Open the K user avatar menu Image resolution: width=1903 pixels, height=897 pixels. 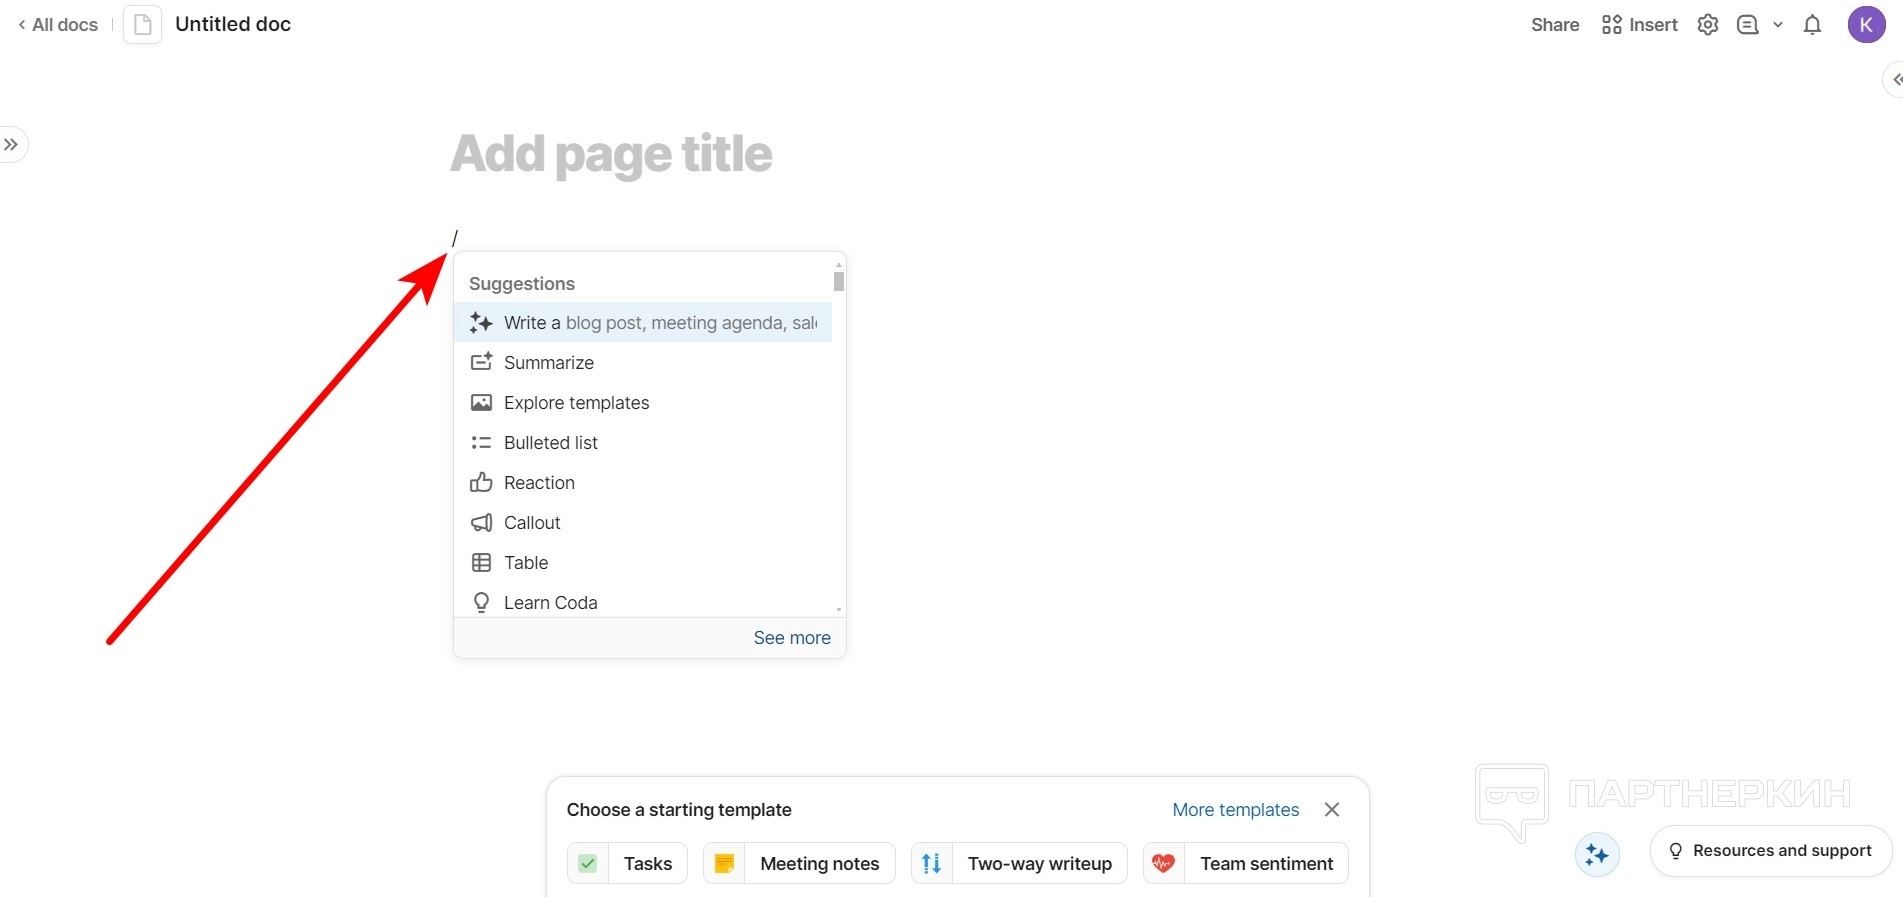[x=1866, y=25]
